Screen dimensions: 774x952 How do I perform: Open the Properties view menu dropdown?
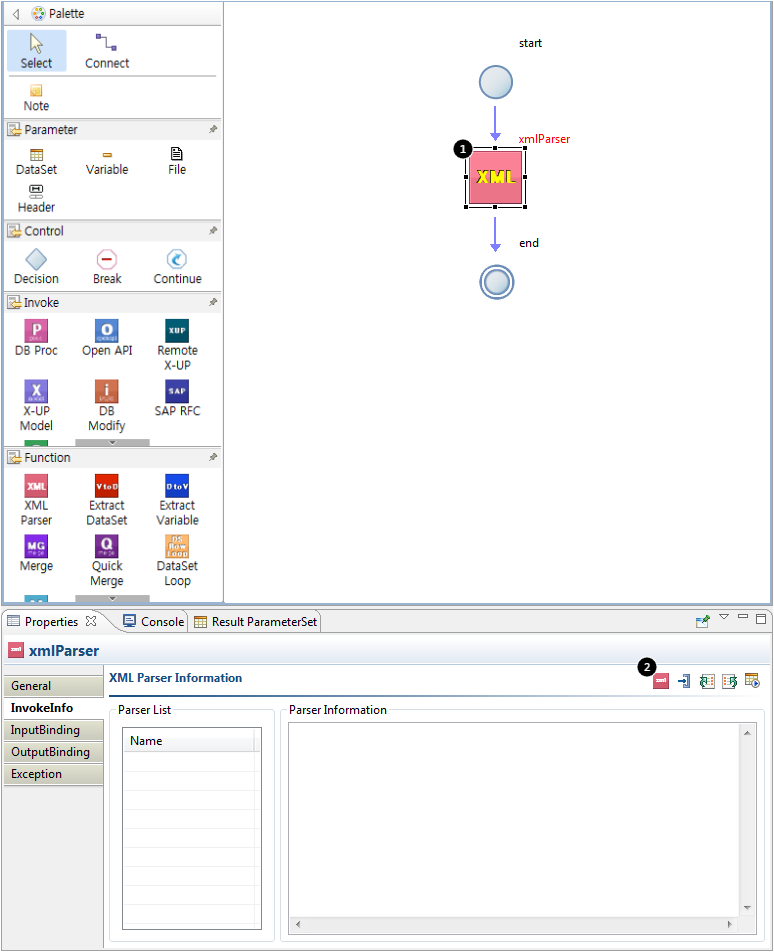tap(724, 617)
